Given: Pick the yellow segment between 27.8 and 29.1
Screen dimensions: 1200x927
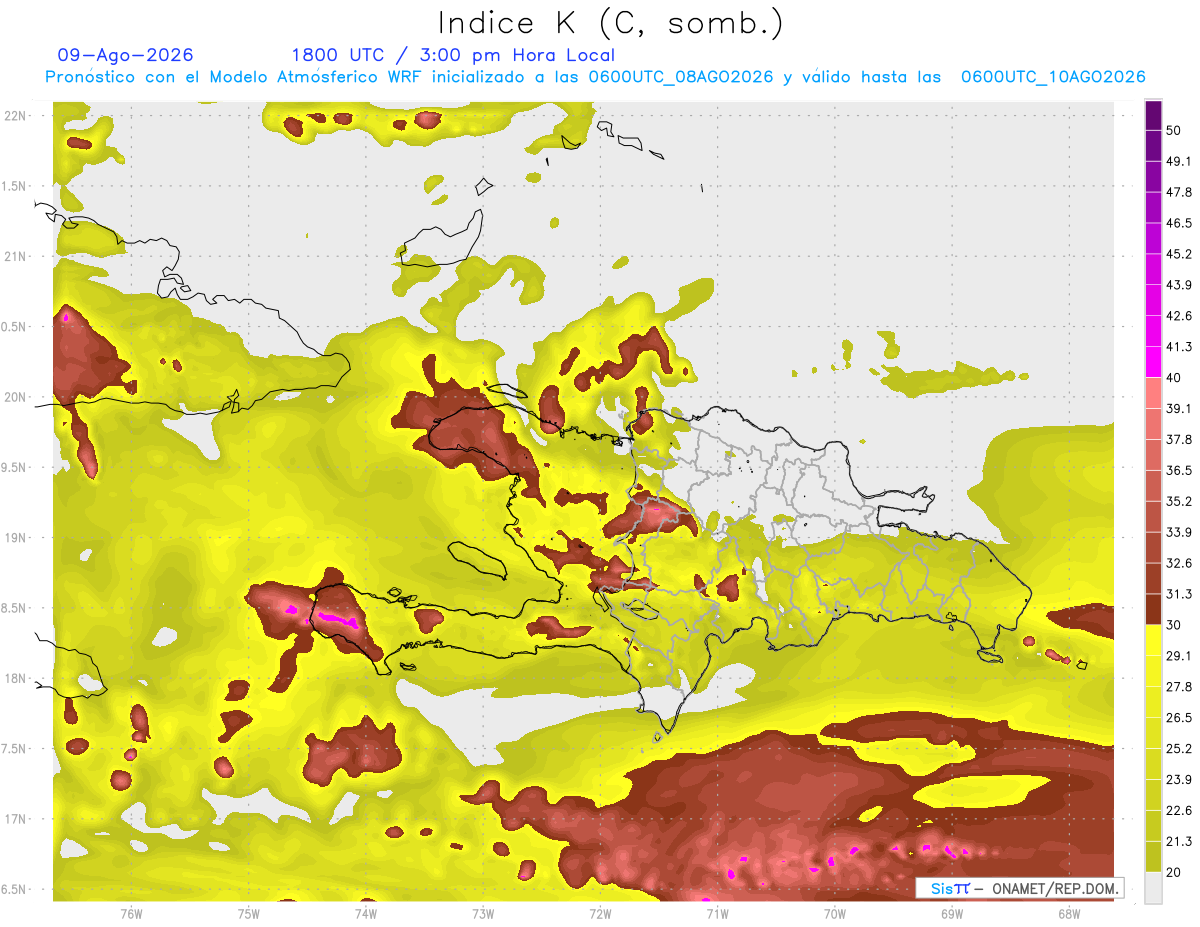Looking at the screenshot, I should [1154, 672].
